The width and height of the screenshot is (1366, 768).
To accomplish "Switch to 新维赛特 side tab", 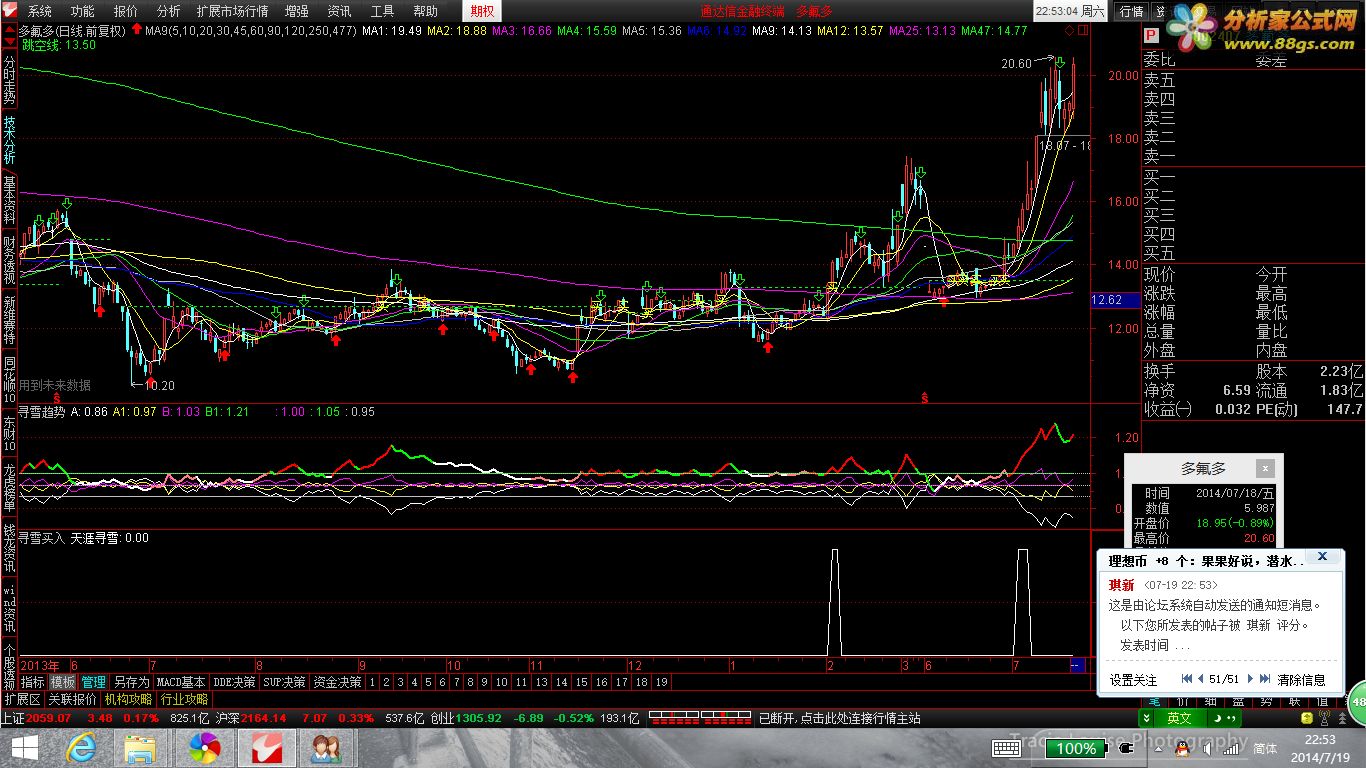I will 9,319.
